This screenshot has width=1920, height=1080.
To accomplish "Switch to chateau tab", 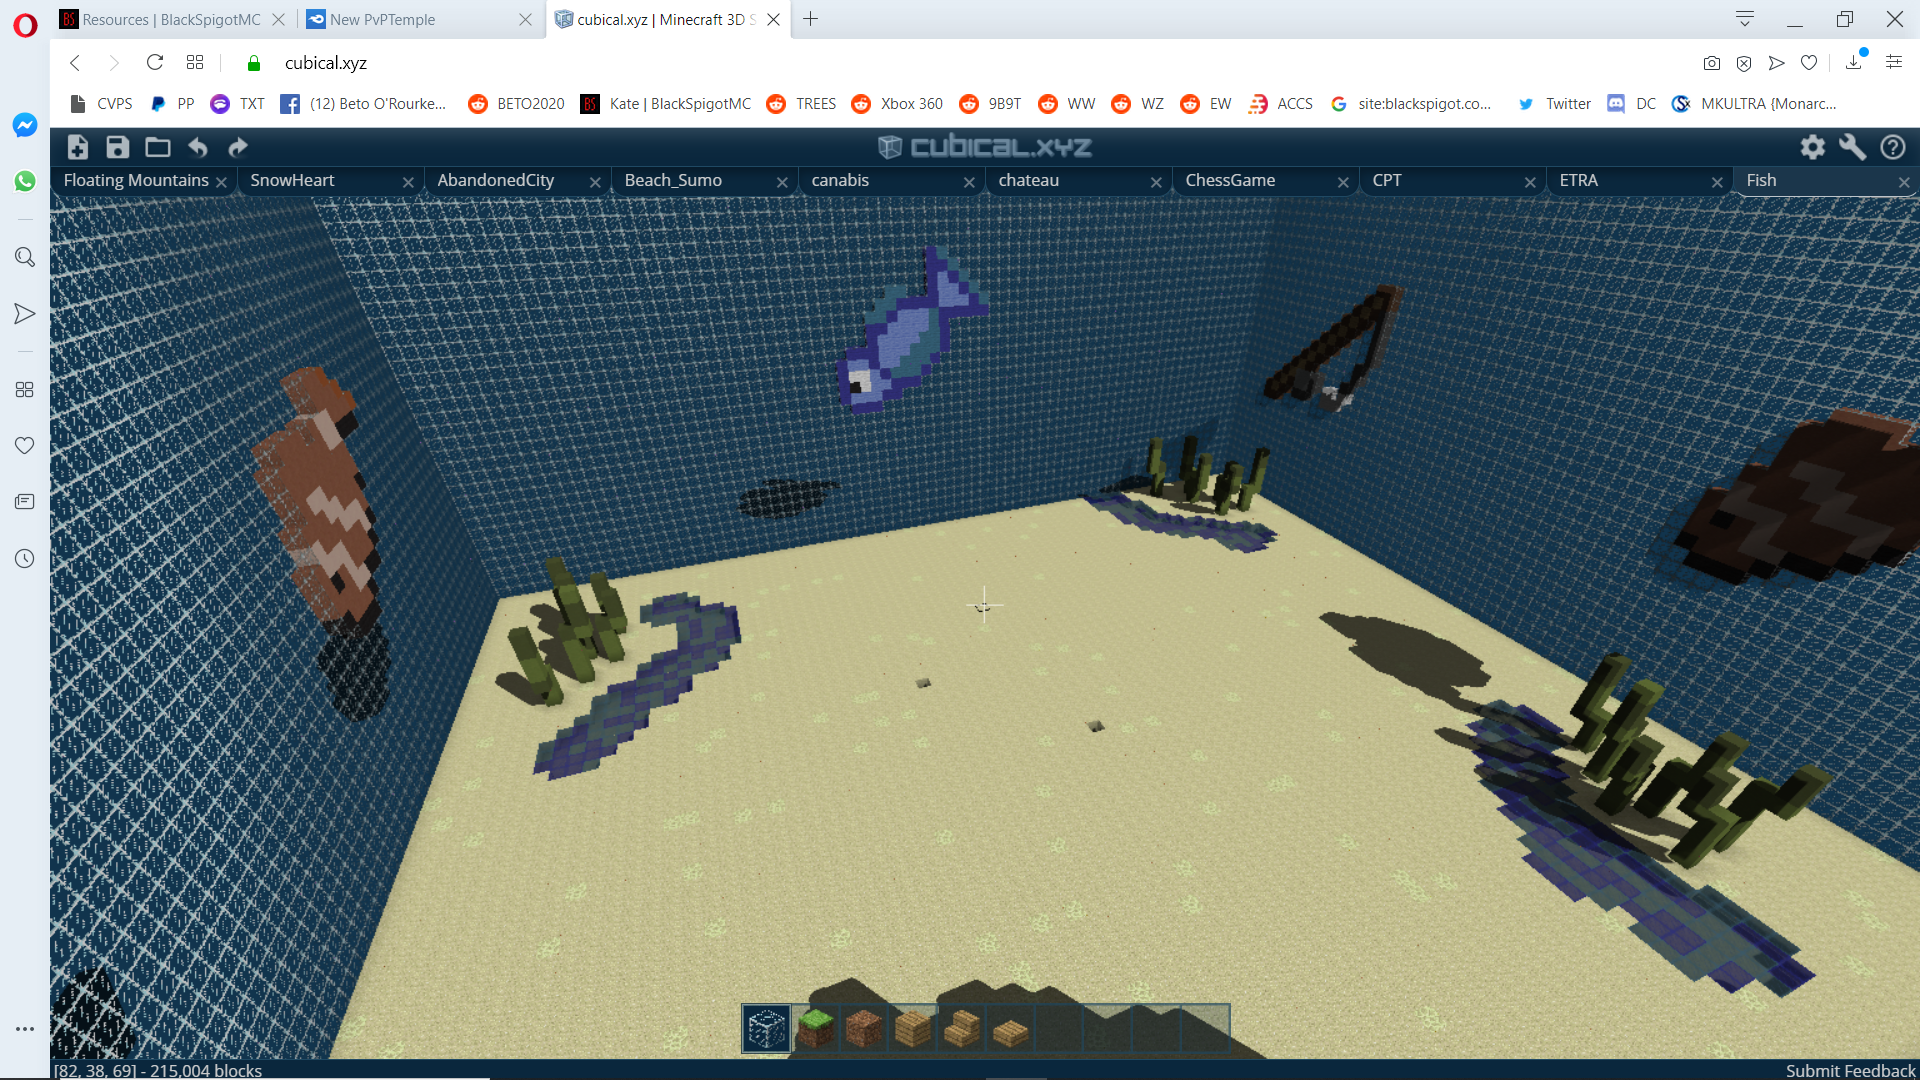I will tap(1078, 180).
